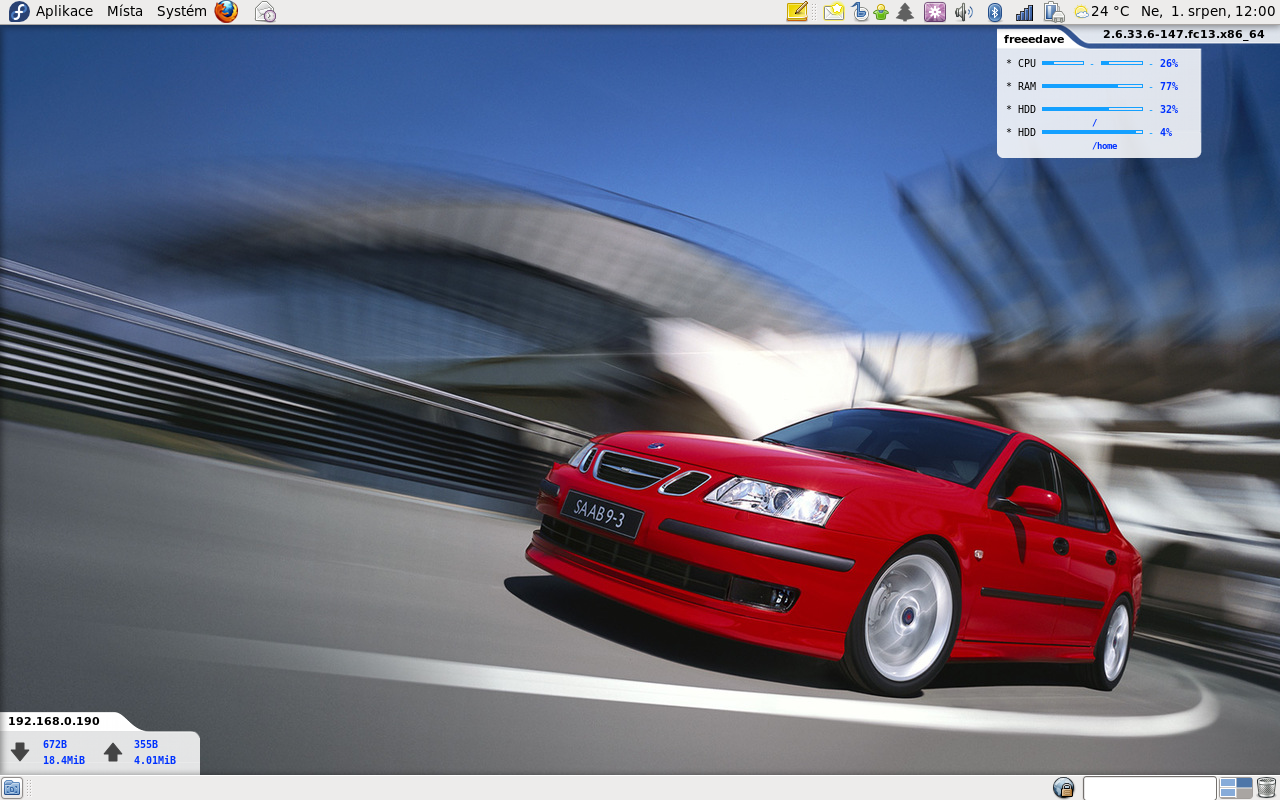Click the 18.4MiB downloaded total
The image size is (1280, 800).
point(64,760)
